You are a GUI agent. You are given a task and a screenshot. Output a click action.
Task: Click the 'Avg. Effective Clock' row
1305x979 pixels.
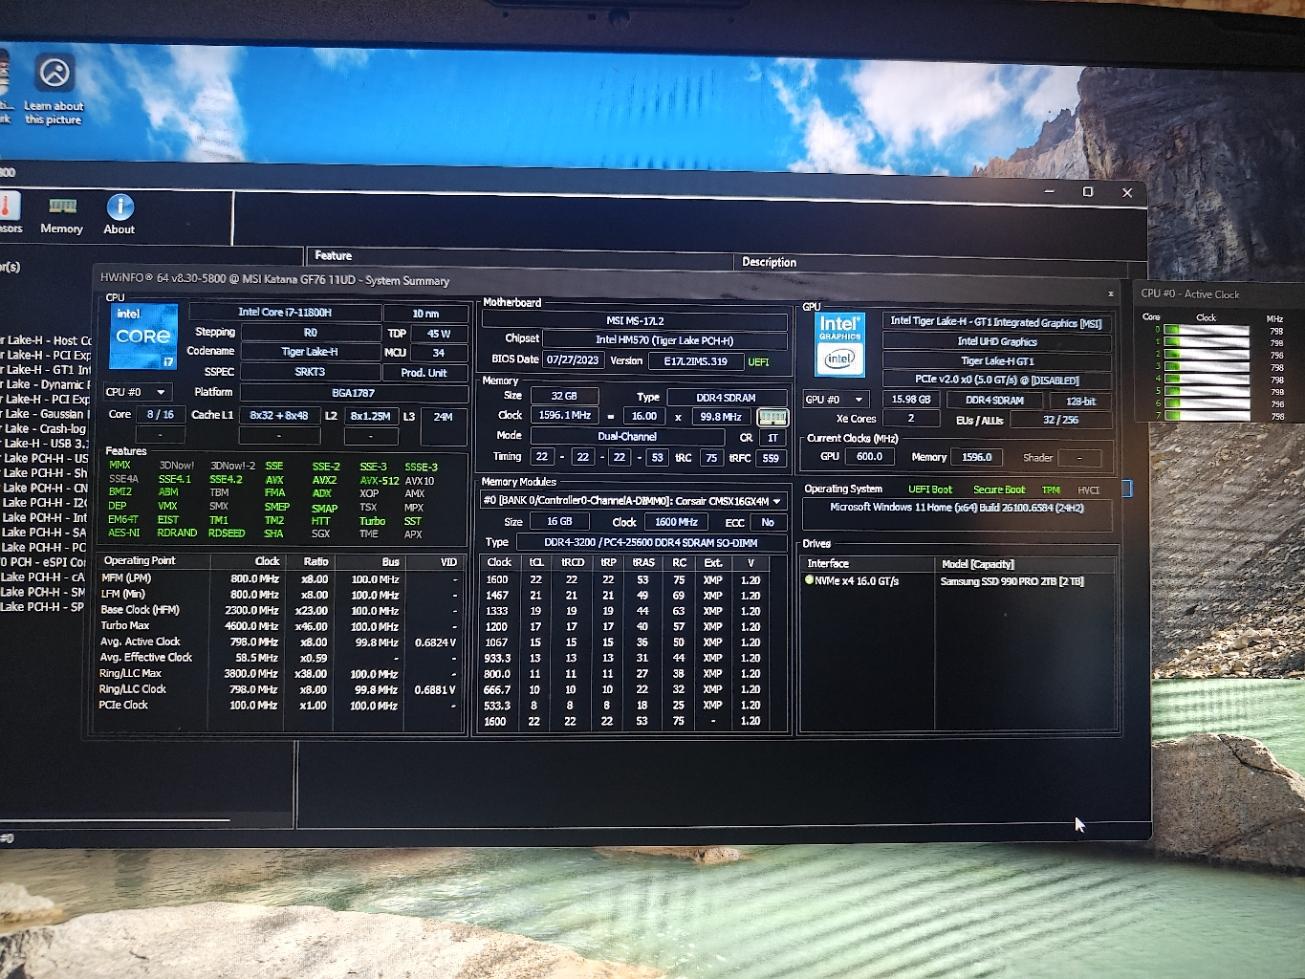click(x=280, y=658)
